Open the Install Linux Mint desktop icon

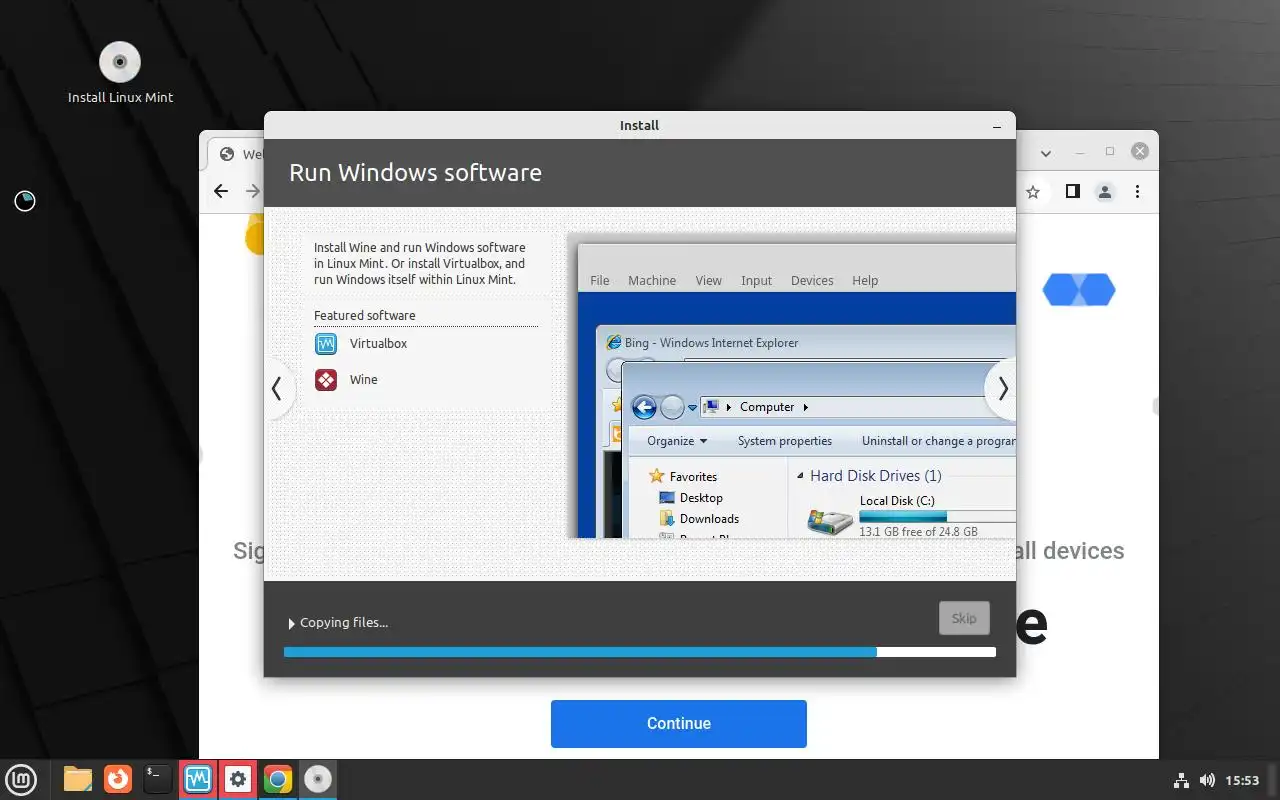(x=120, y=73)
